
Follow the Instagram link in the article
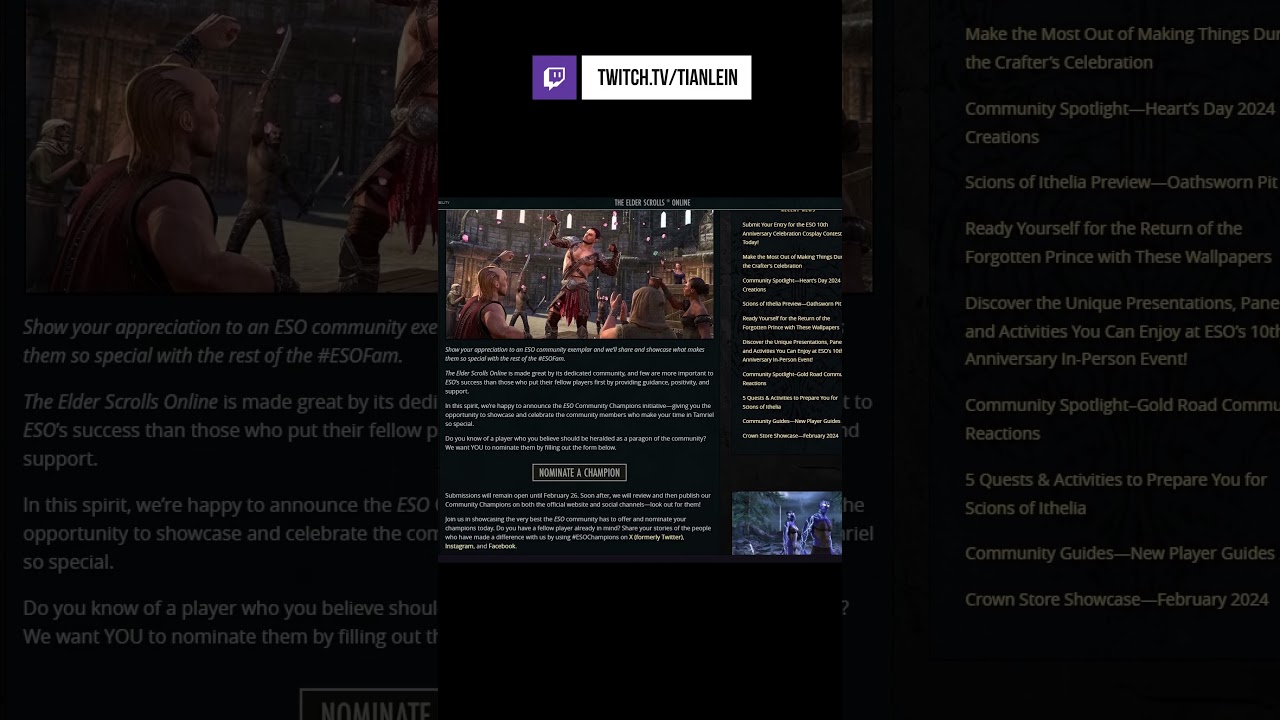tap(459, 546)
